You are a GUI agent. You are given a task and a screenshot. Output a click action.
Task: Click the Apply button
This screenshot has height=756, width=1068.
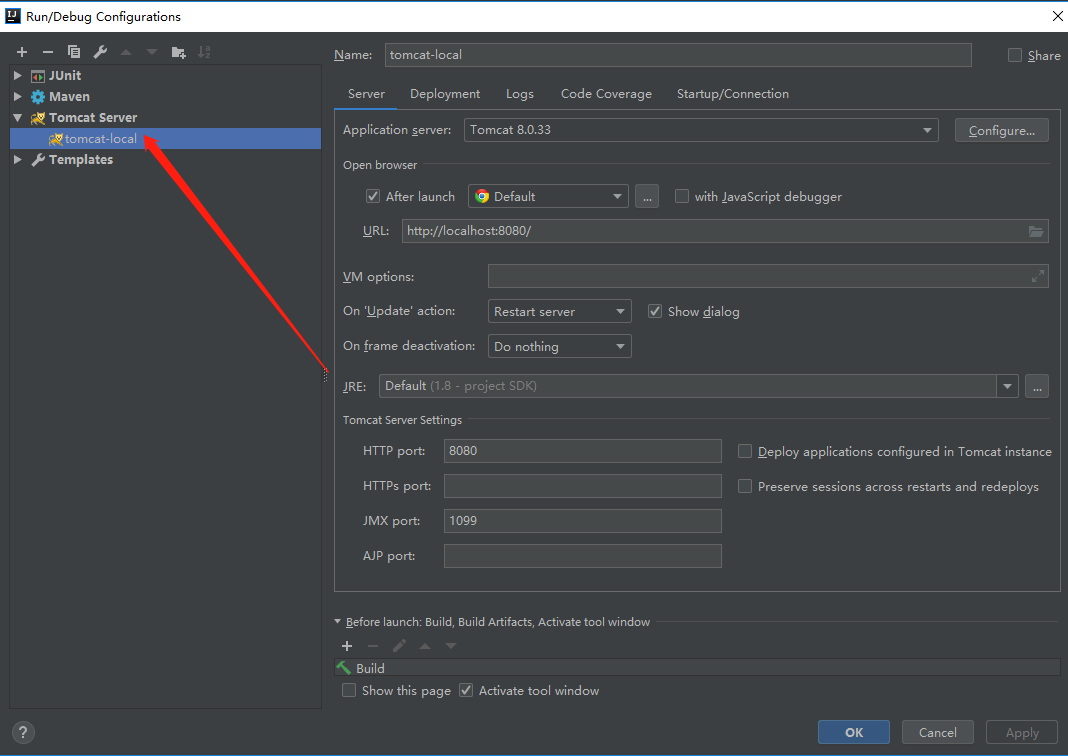point(1022,732)
